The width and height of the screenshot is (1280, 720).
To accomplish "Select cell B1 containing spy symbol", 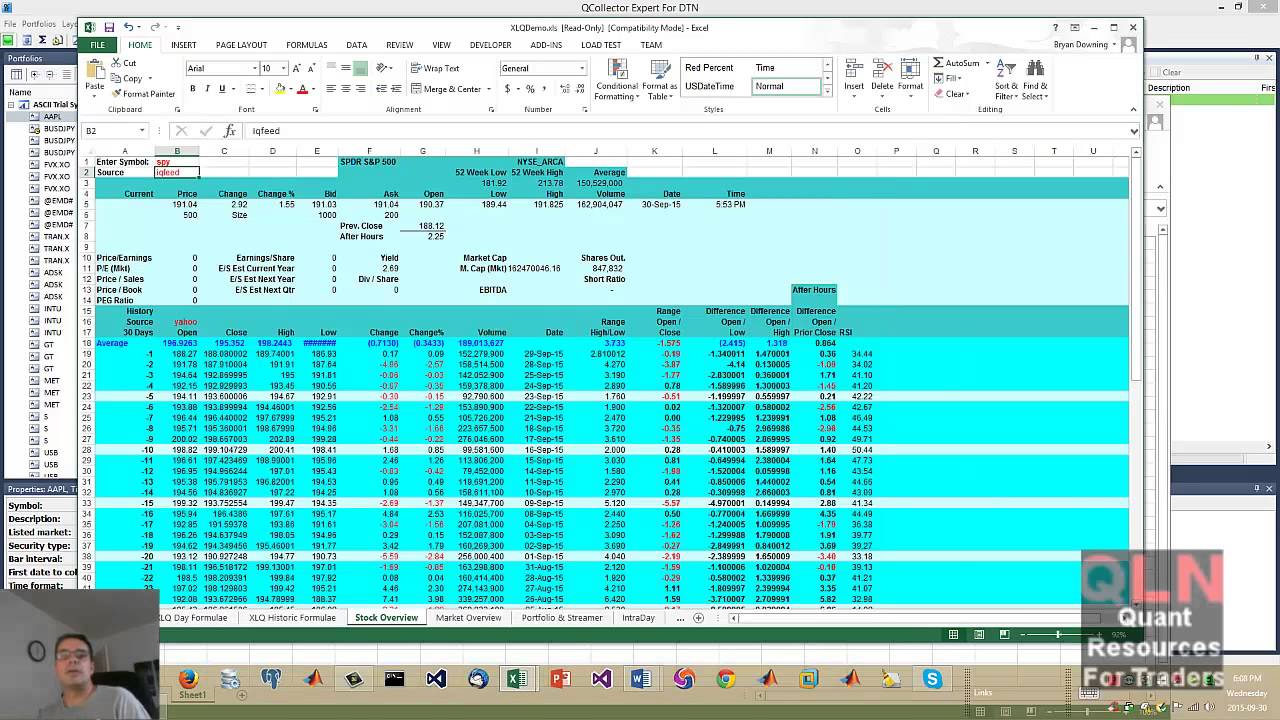I will (177, 162).
